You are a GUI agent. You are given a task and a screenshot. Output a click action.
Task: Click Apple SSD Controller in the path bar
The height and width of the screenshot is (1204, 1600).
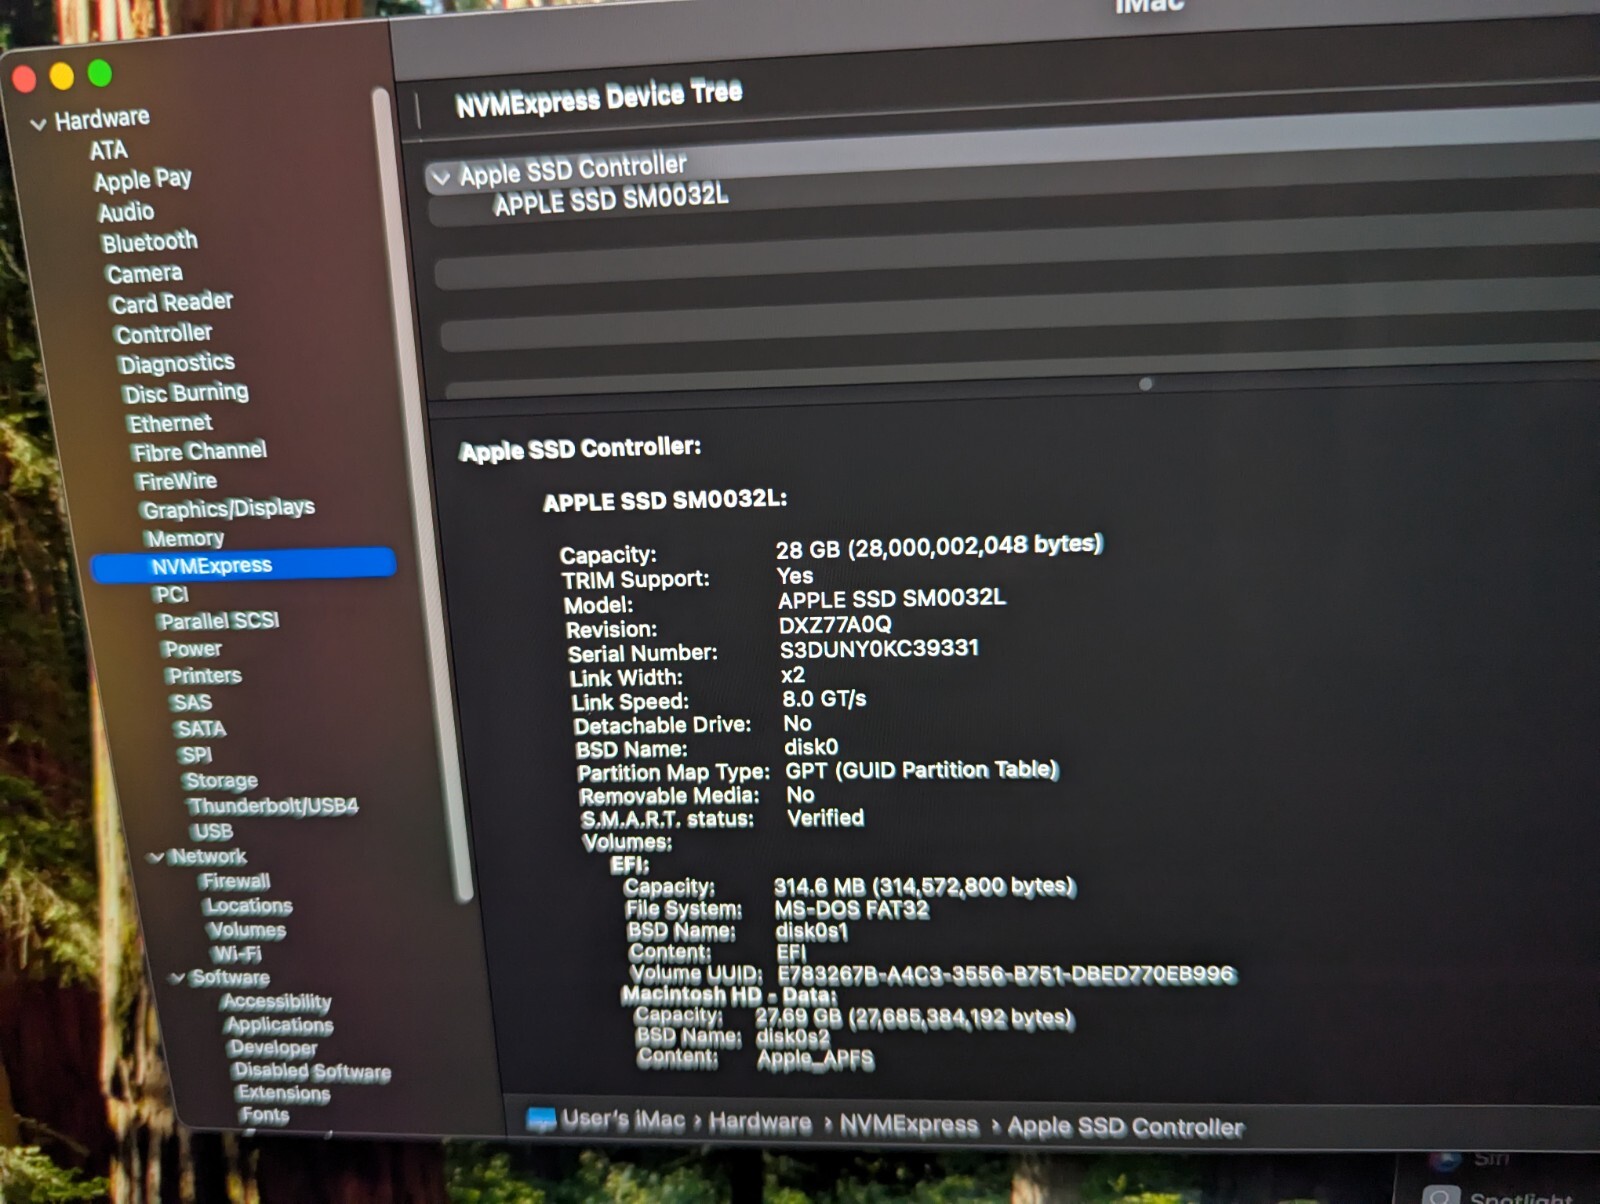tap(1125, 1127)
